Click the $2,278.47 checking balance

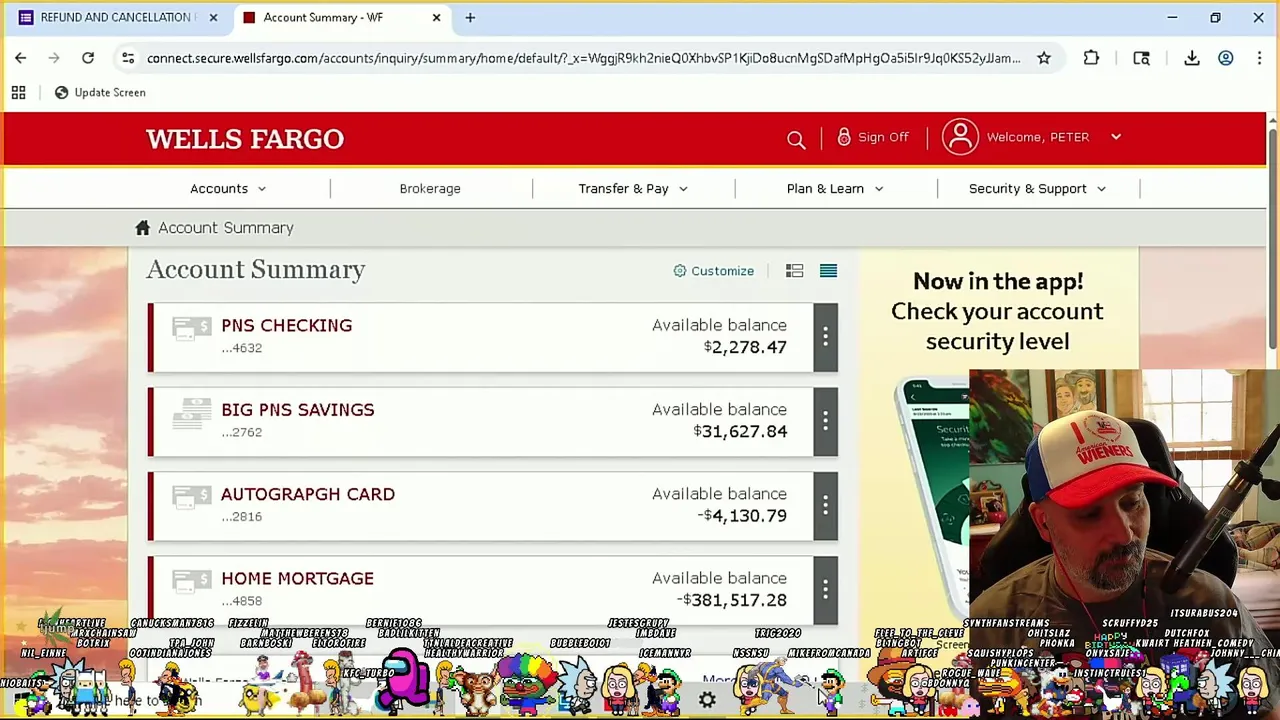[745, 347]
